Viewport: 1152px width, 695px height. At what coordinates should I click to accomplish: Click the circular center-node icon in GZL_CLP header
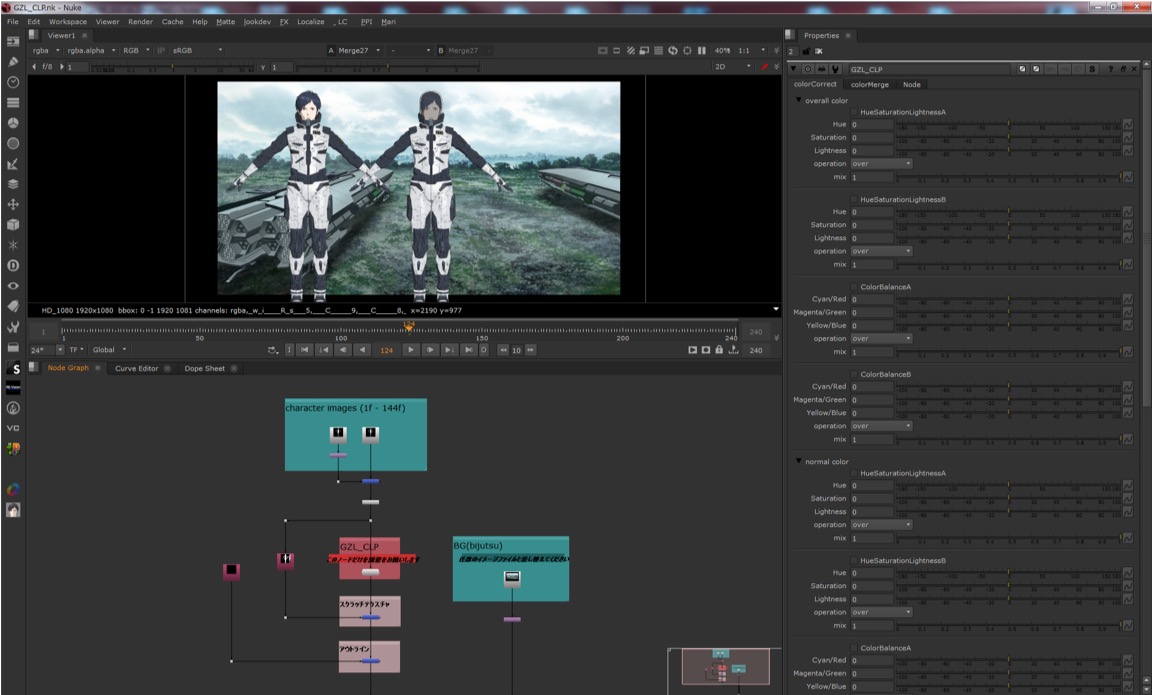click(808, 69)
